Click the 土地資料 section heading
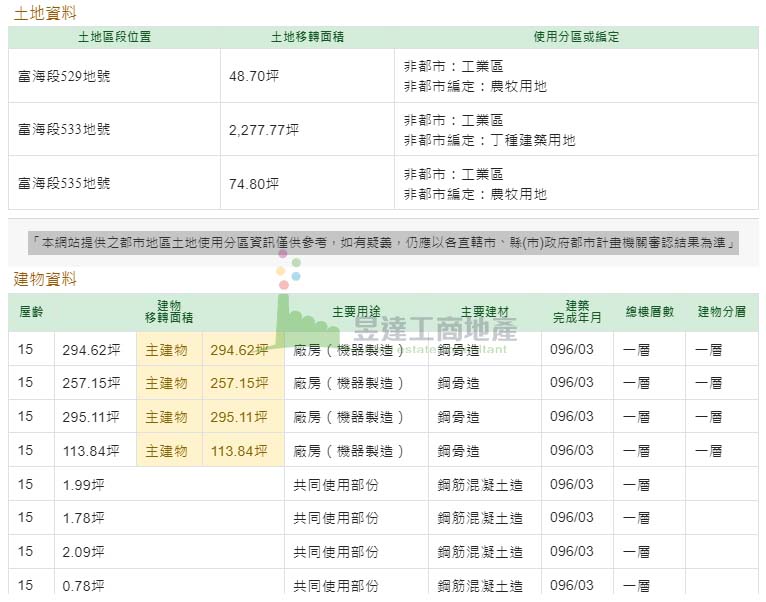This screenshot has height=602, width=766. click(x=44, y=13)
